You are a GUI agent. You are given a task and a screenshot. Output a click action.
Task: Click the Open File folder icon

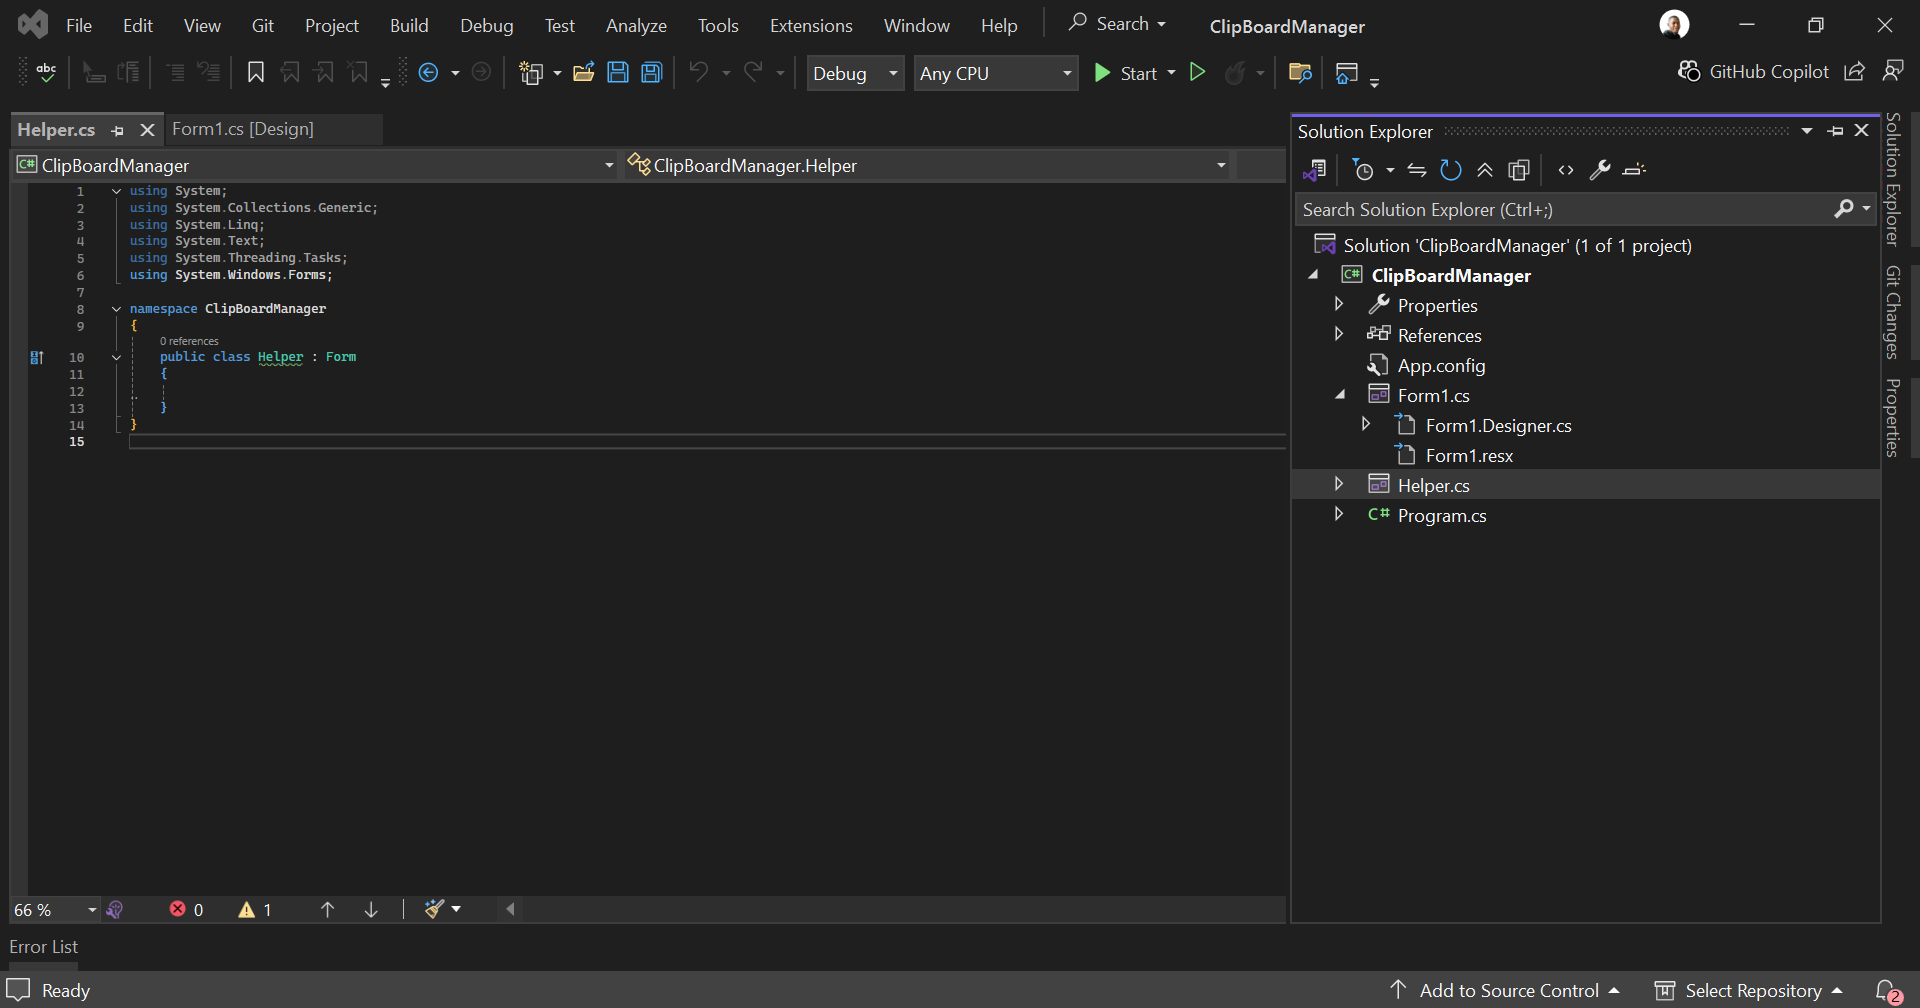(x=584, y=72)
